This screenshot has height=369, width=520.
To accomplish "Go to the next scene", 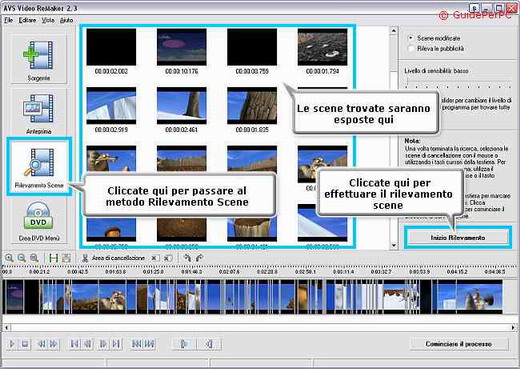I will point(149,344).
